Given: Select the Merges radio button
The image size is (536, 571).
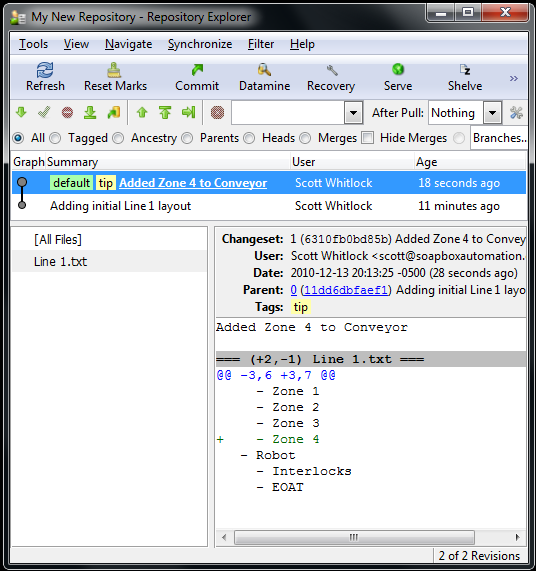Looking at the screenshot, I should [x=305, y=138].
